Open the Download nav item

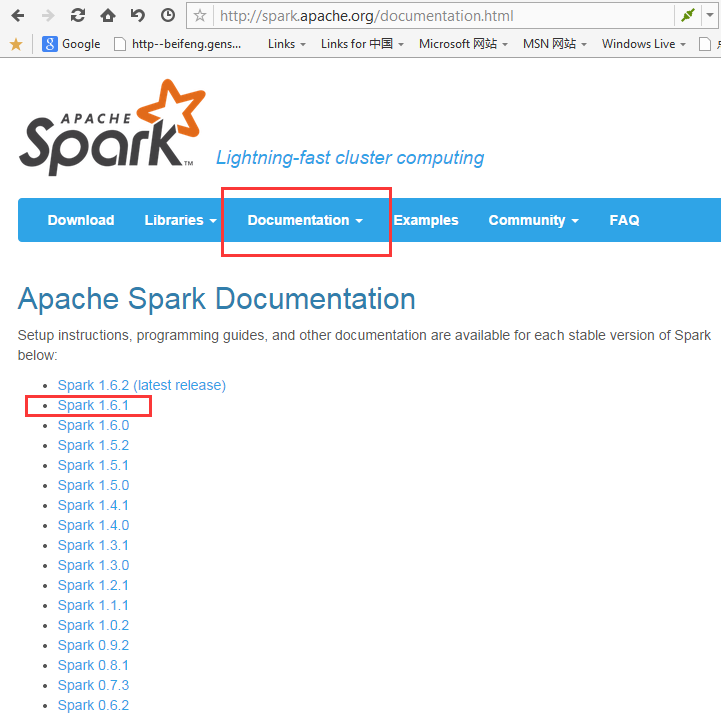pyautogui.click(x=81, y=220)
